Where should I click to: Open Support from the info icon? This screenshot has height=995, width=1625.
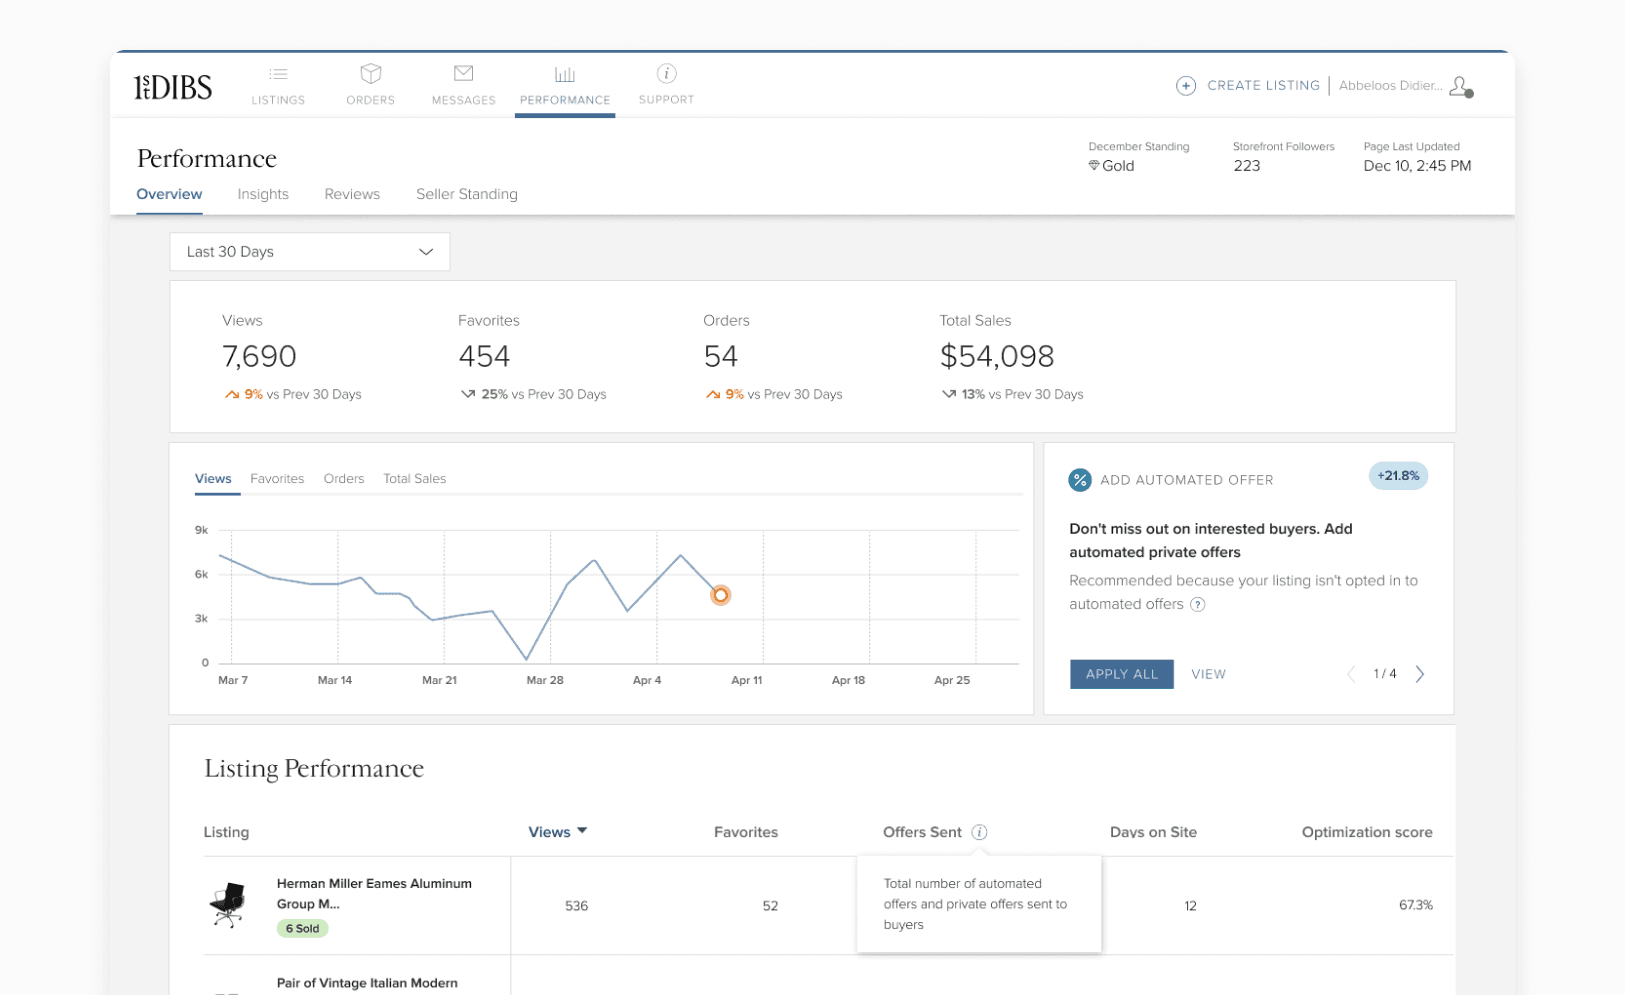[x=666, y=73]
